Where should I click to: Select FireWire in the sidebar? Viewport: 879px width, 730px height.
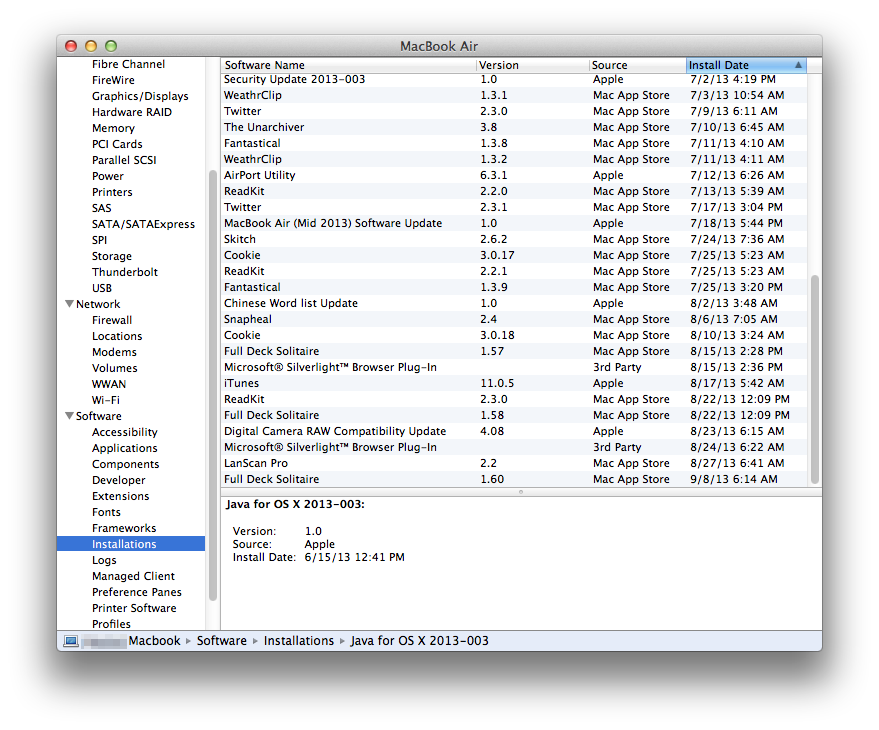(113, 80)
